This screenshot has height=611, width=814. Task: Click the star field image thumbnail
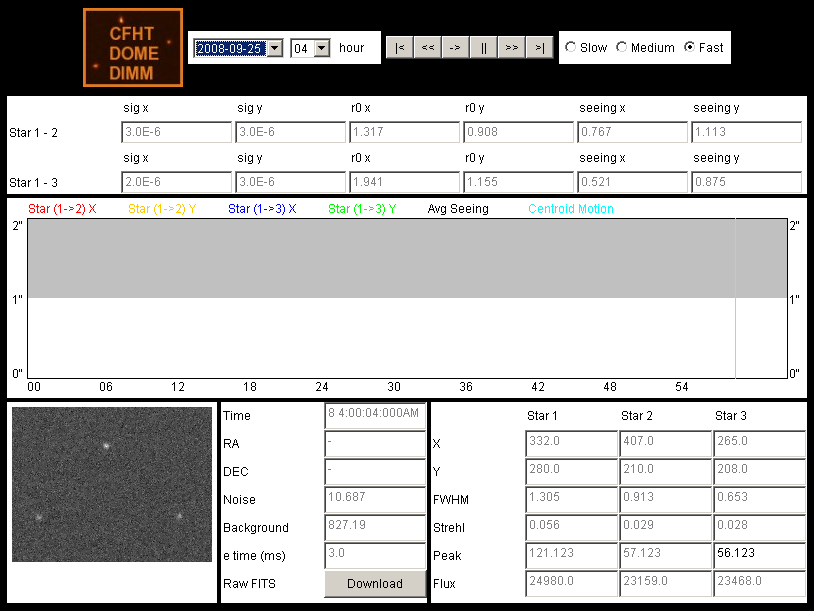point(112,484)
